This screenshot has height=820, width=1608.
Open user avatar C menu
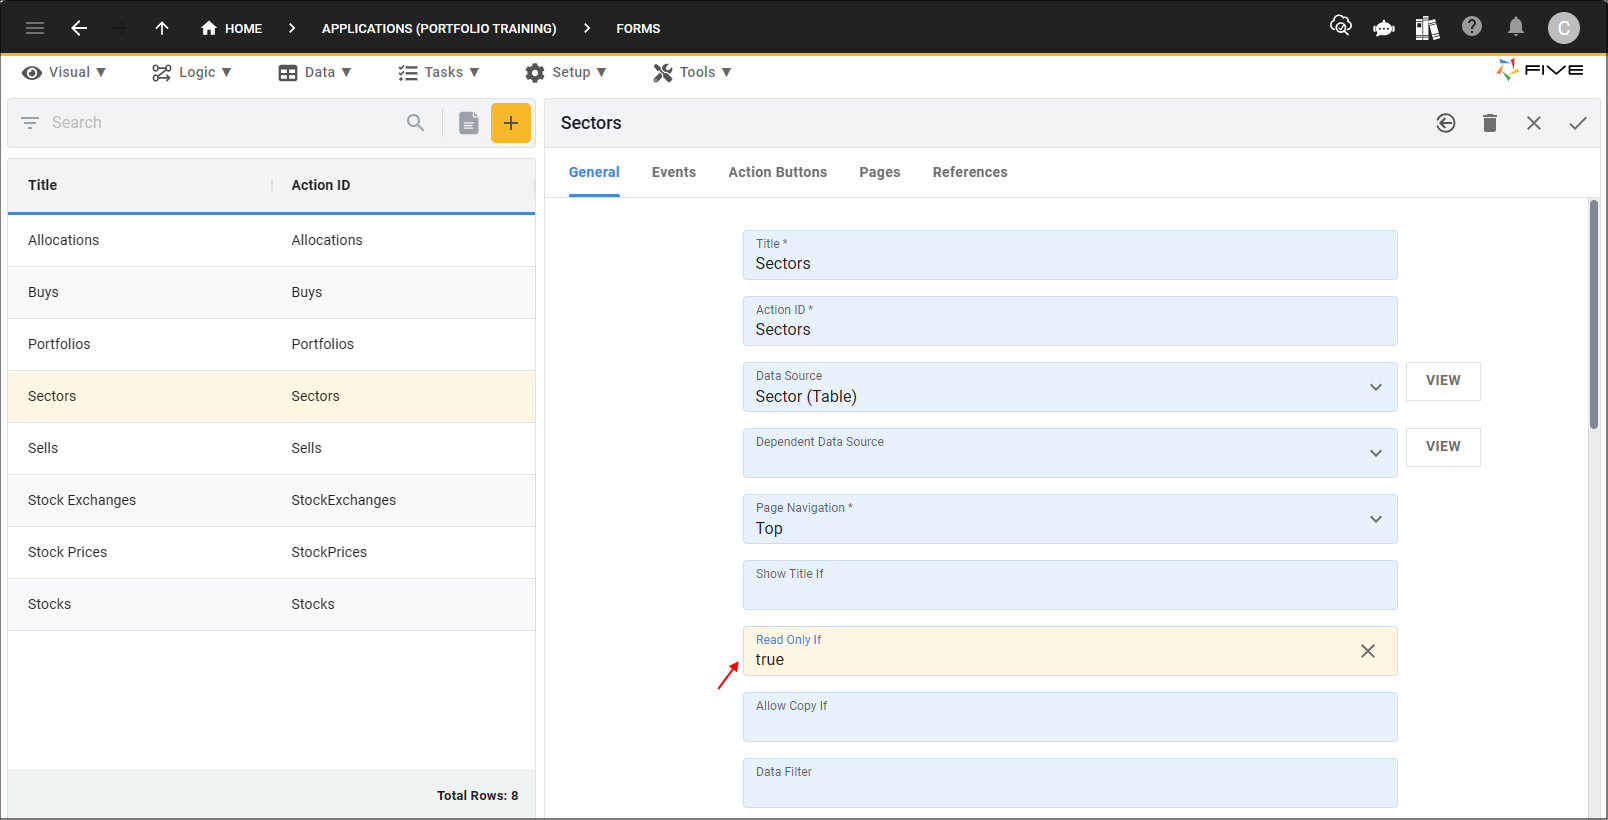(1564, 28)
